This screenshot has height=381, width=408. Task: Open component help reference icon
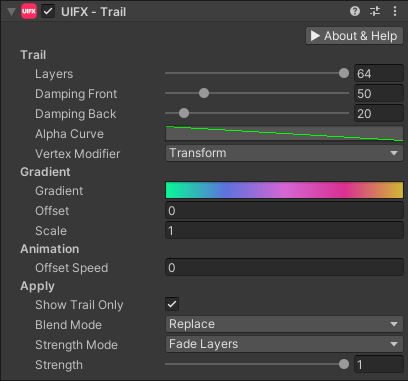tap(355, 11)
